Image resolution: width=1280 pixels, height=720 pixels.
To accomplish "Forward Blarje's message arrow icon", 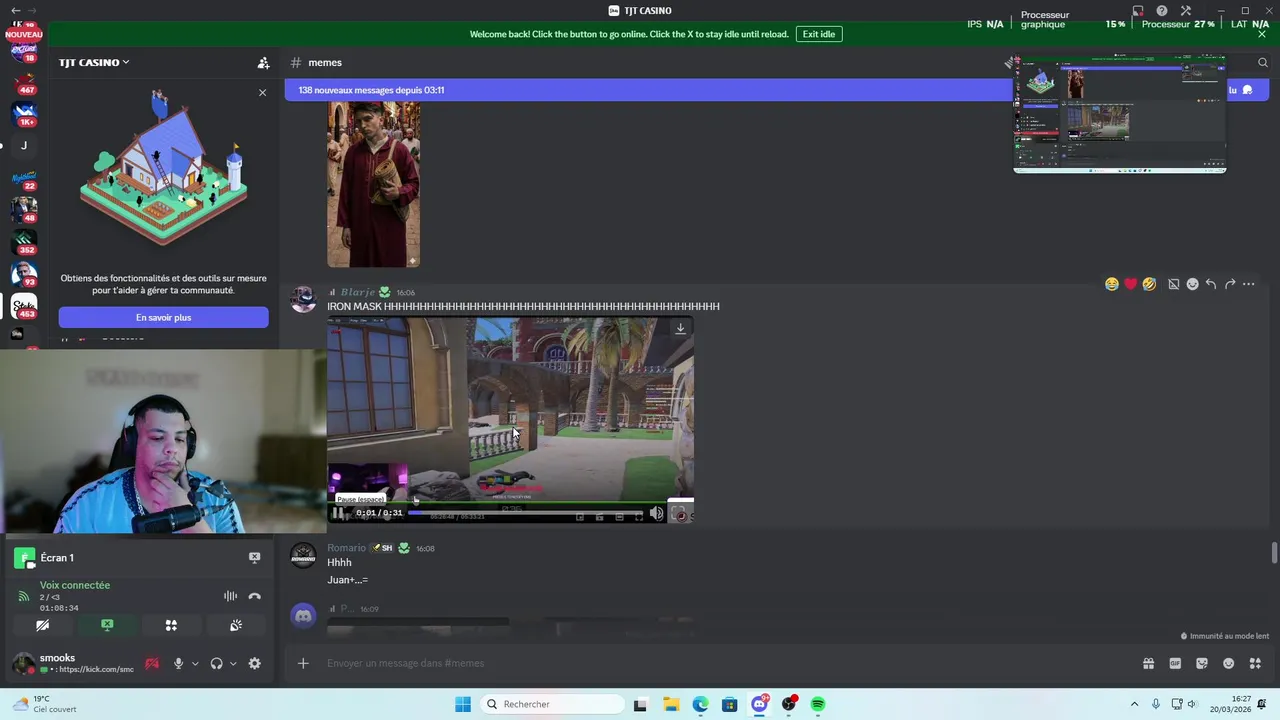I will pyautogui.click(x=1230, y=284).
